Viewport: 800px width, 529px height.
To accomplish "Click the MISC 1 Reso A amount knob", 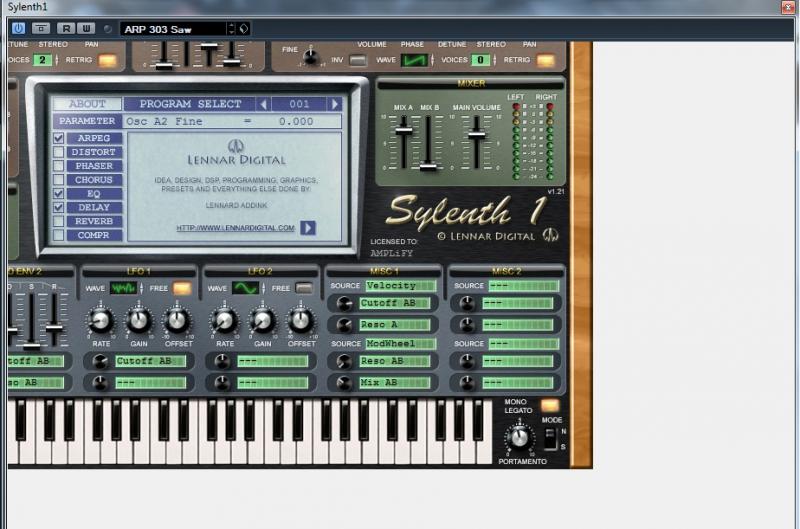I will (344, 325).
